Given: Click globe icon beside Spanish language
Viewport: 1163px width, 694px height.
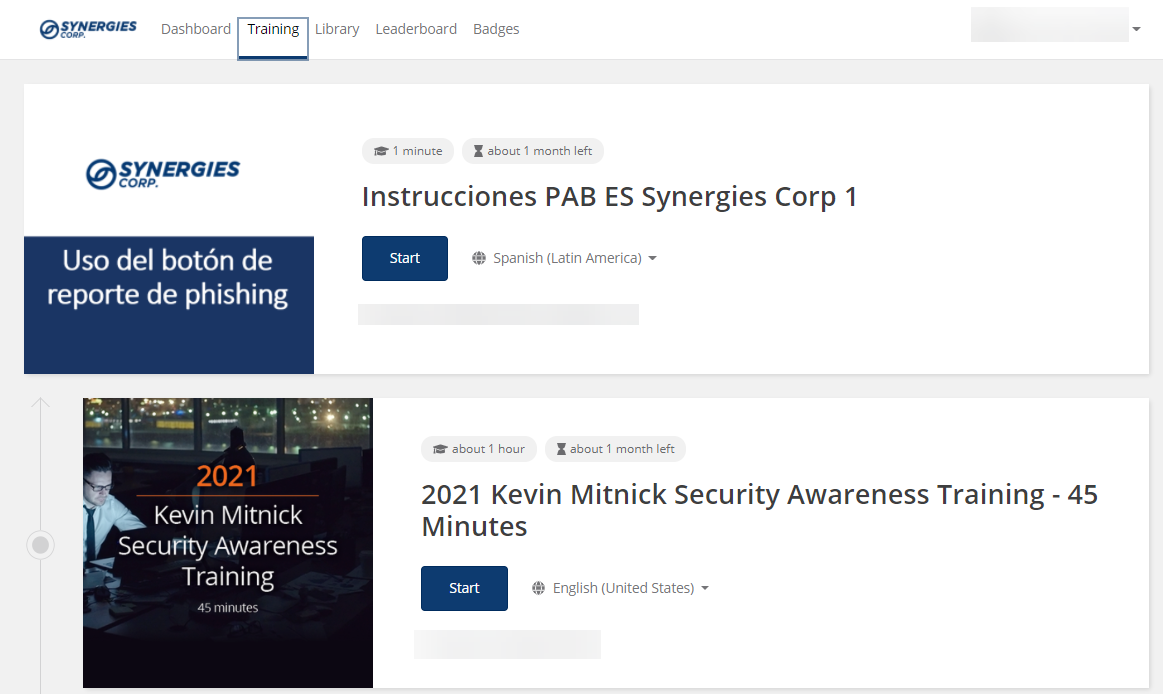Looking at the screenshot, I should click(479, 258).
